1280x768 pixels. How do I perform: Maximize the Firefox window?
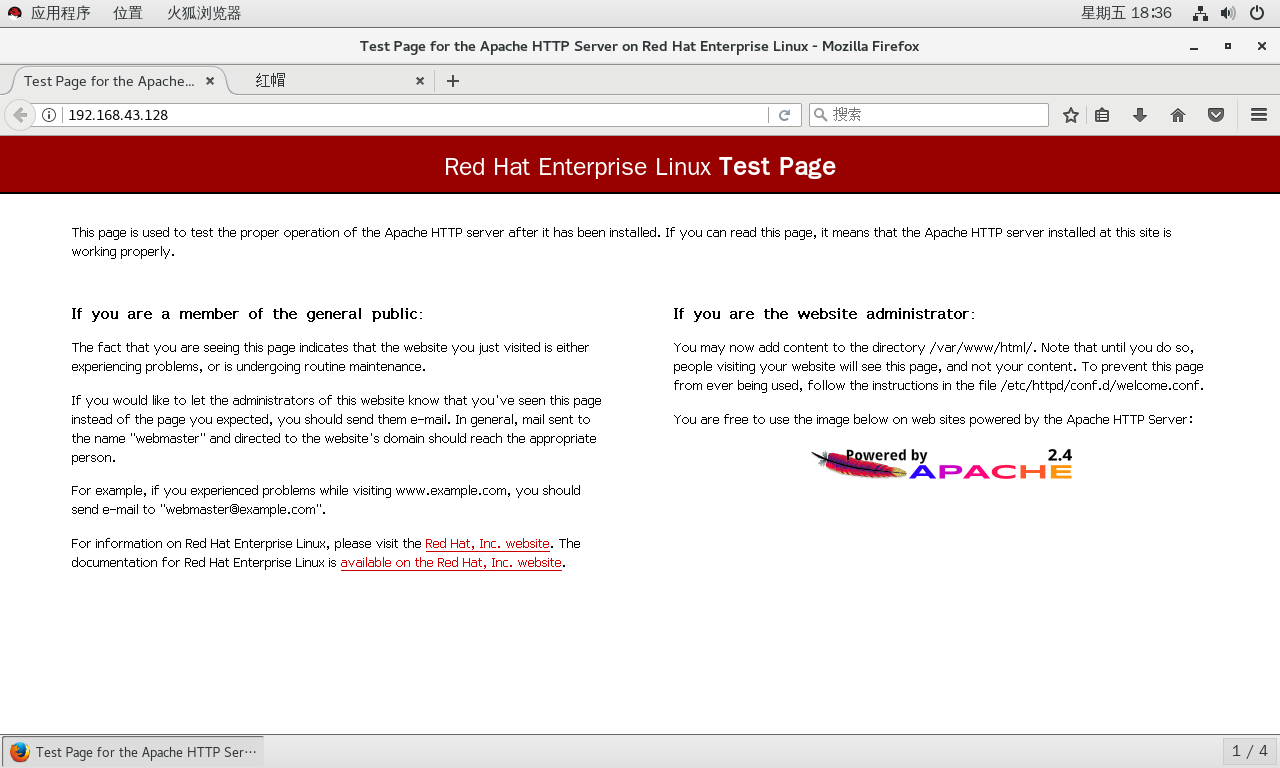[x=1228, y=46]
